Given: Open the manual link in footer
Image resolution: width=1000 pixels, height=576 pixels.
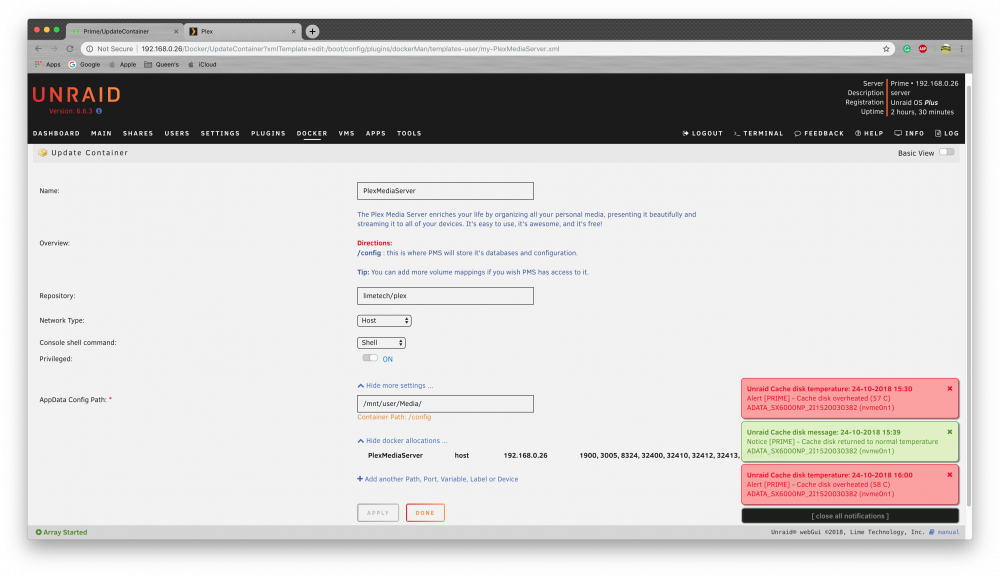Looking at the screenshot, I should coord(944,532).
